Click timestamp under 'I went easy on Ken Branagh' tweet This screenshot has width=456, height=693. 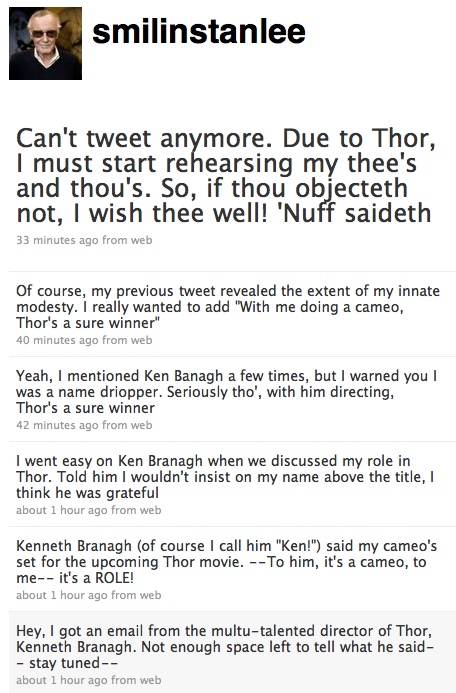[62, 510]
